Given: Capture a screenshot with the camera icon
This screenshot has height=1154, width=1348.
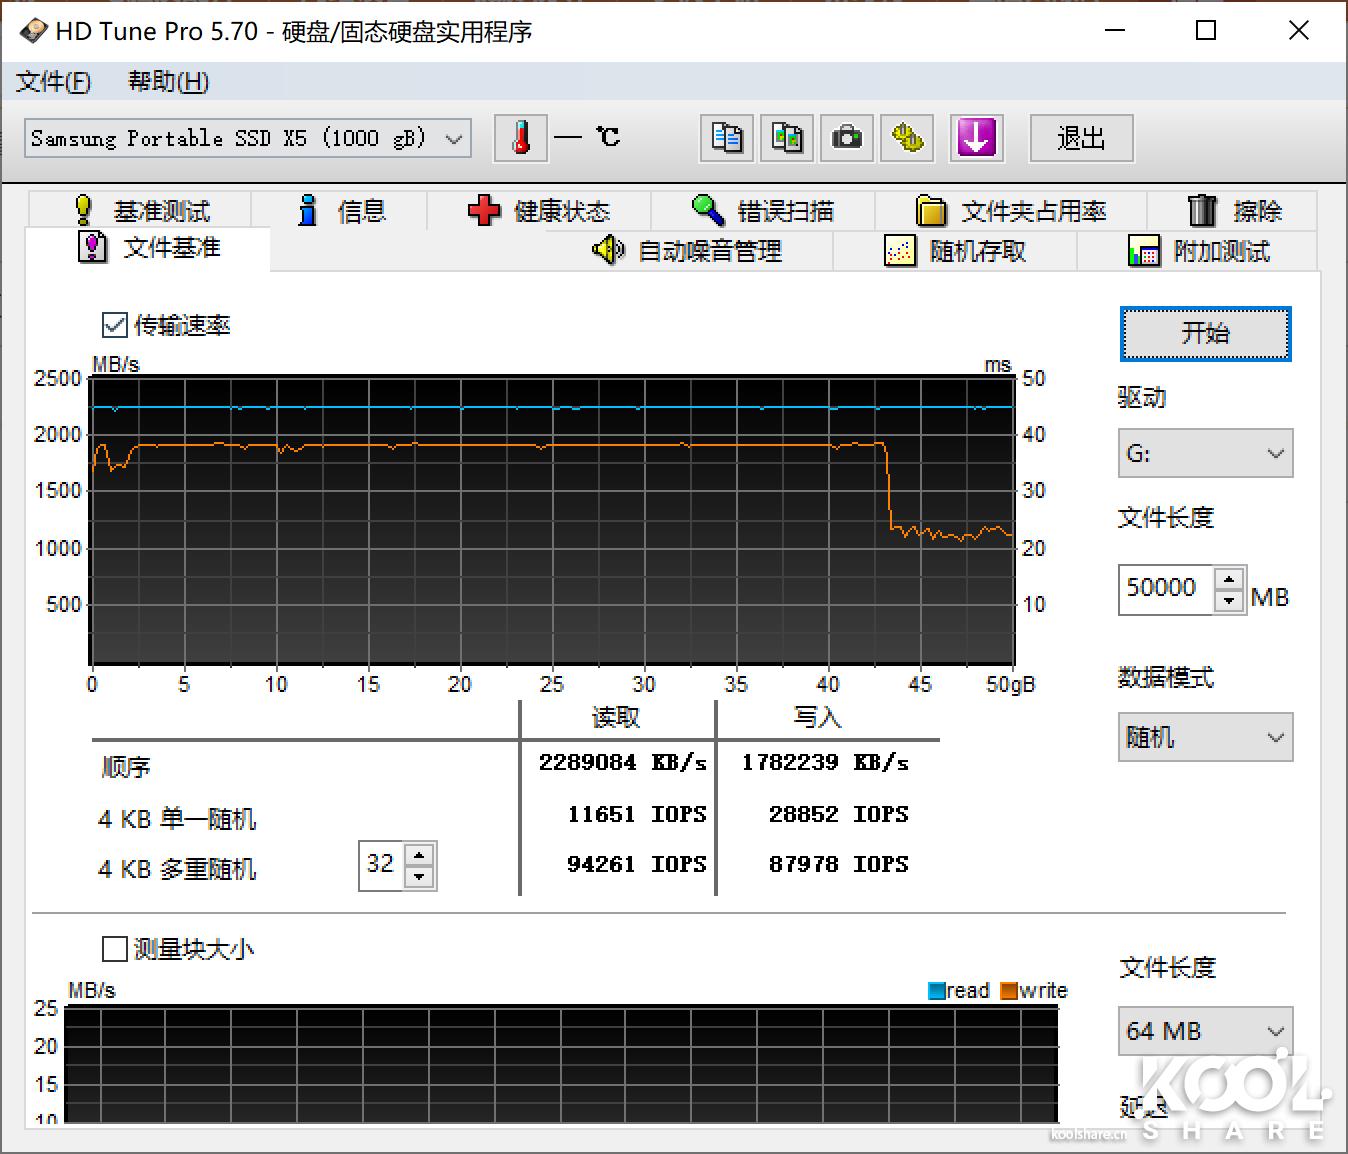Looking at the screenshot, I should pyautogui.click(x=846, y=138).
